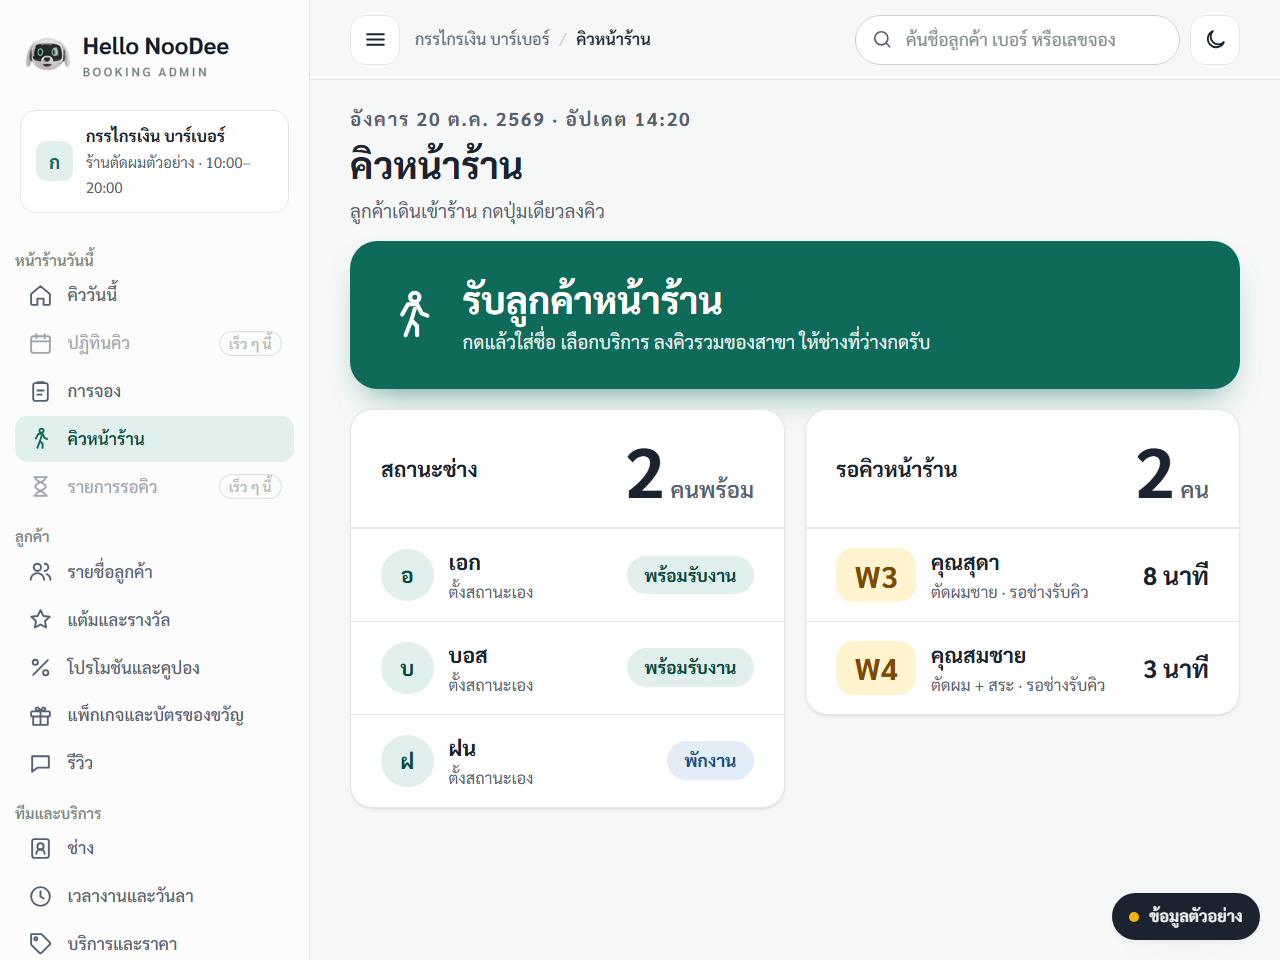Screen dimensions: 1280x960
Task: Toggle เอก's พร้อมรับงาน status pill
Action: point(690,575)
